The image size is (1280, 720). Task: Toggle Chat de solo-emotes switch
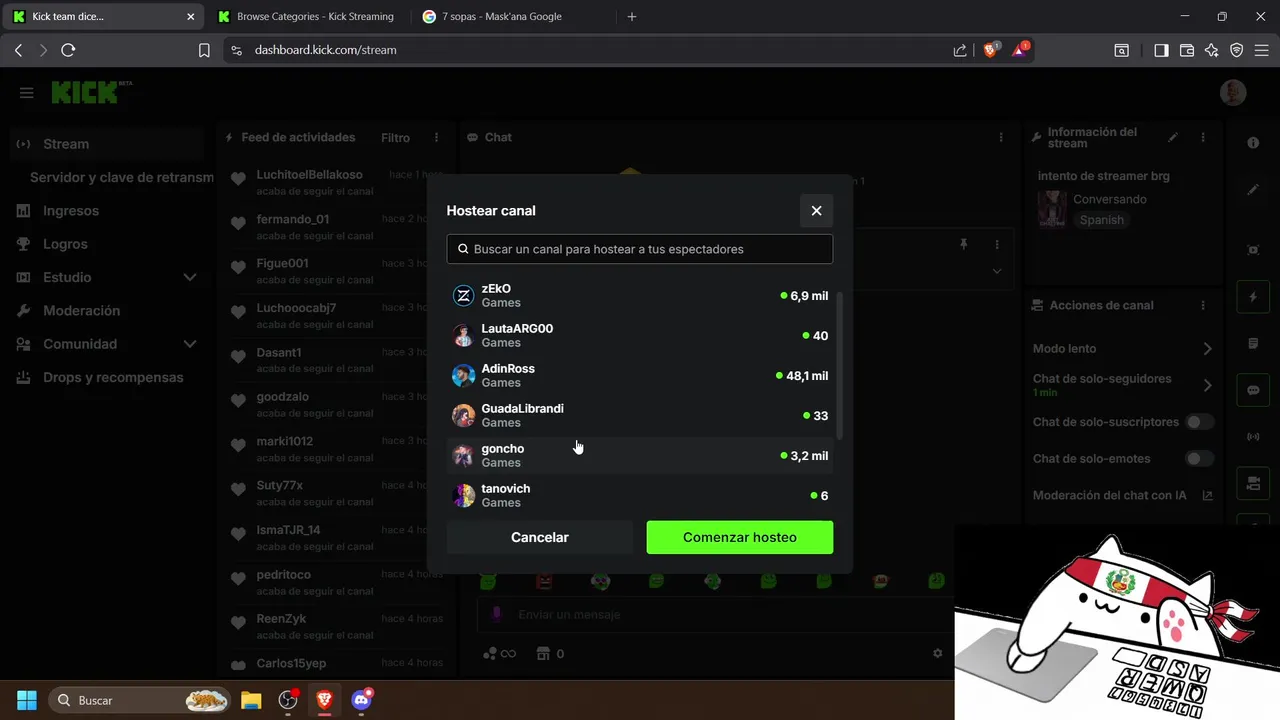1199,459
